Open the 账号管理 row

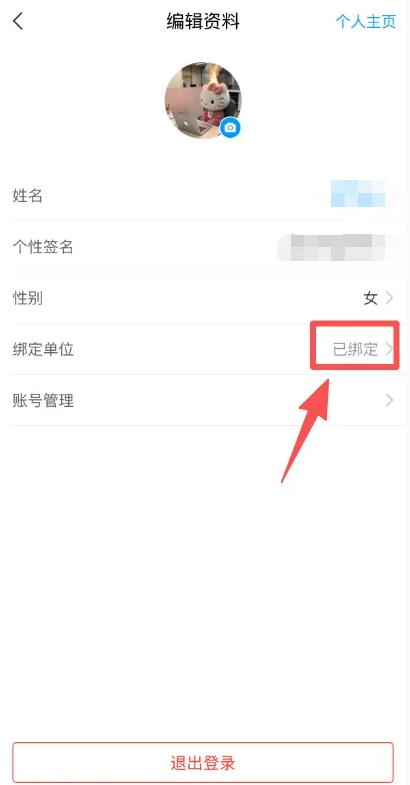coord(205,401)
